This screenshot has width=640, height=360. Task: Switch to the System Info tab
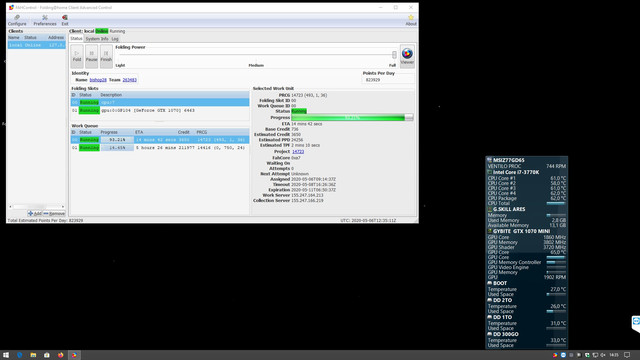pos(97,39)
